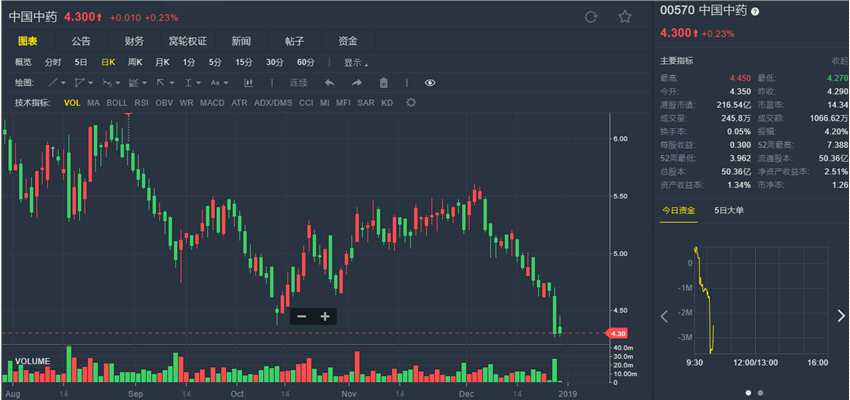Enable the BOLL indicator
The height and width of the screenshot is (400, 850).
point(117,102)
